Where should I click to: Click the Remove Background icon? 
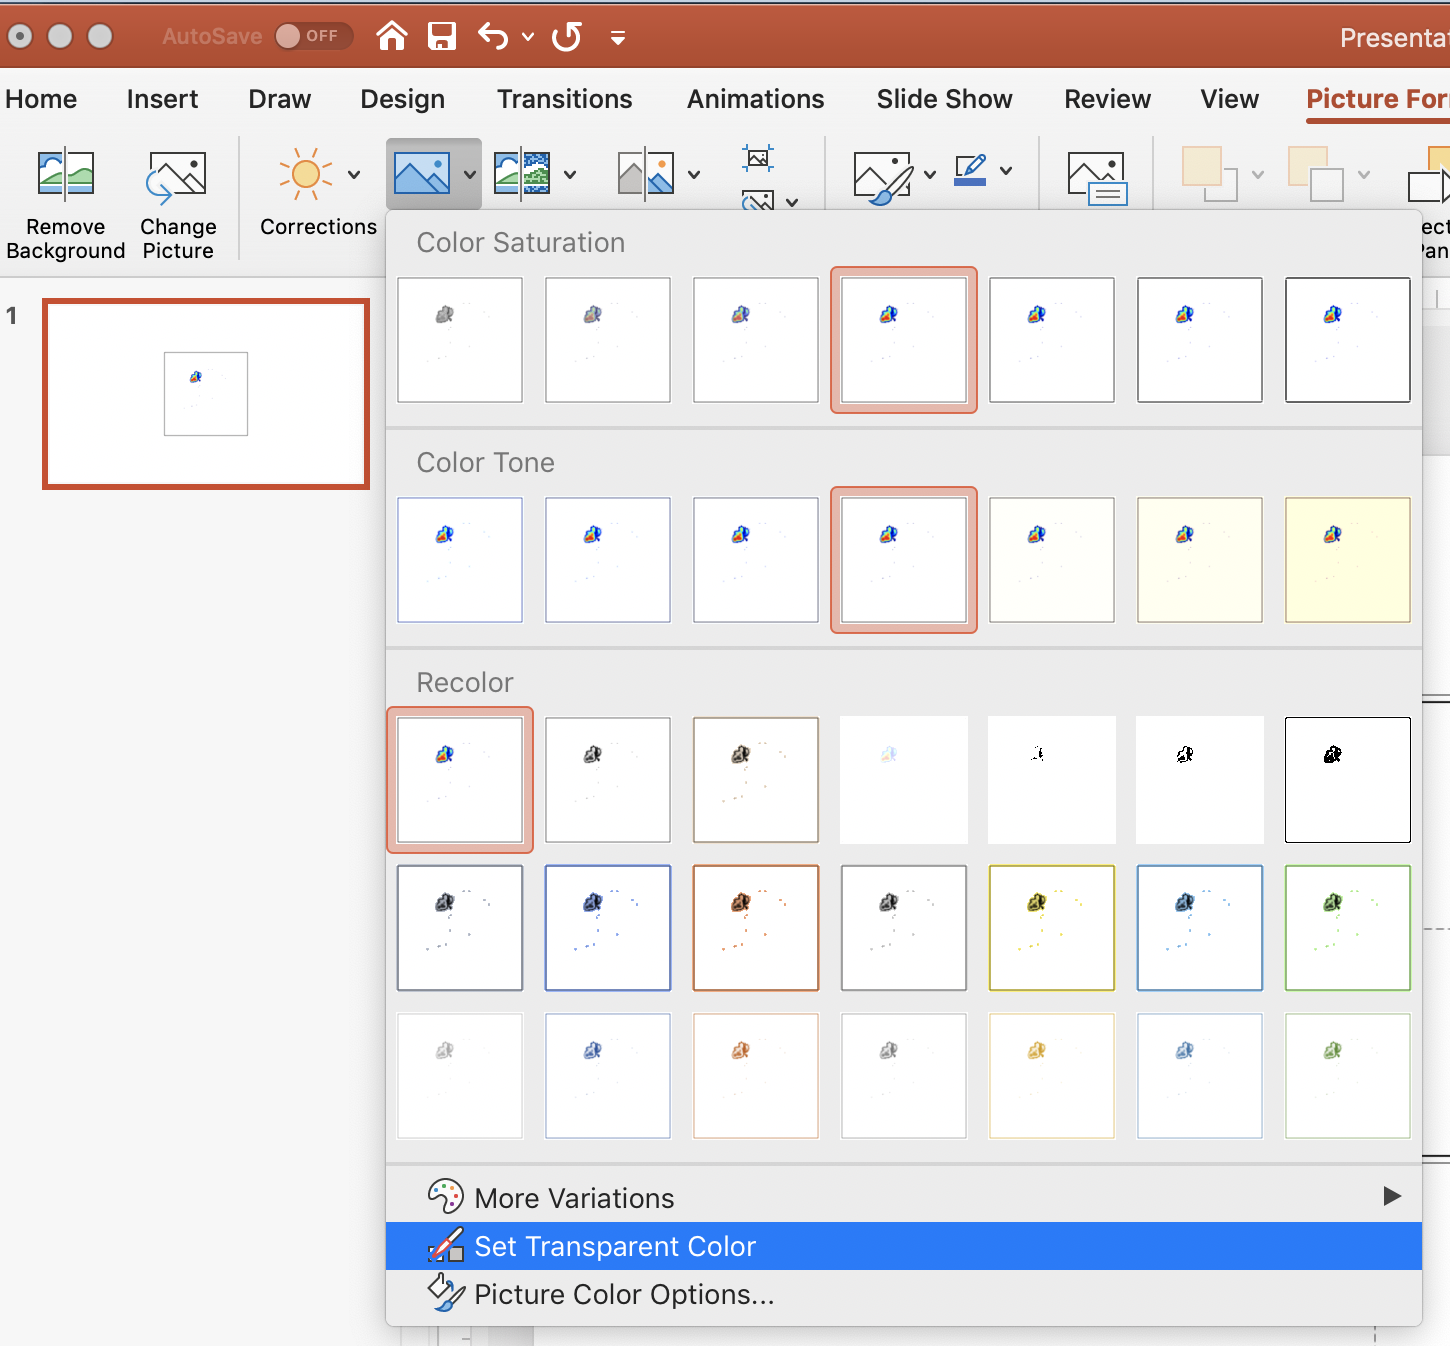66,175
